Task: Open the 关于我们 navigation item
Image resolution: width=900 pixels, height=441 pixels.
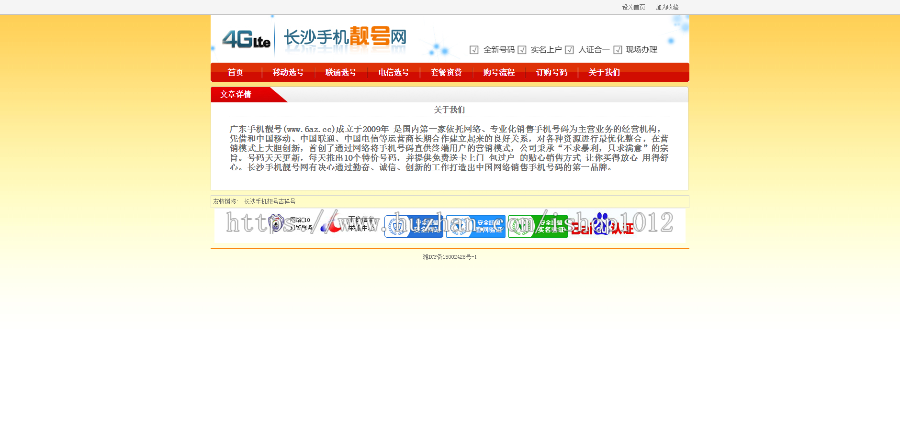Action: (604, 72)
